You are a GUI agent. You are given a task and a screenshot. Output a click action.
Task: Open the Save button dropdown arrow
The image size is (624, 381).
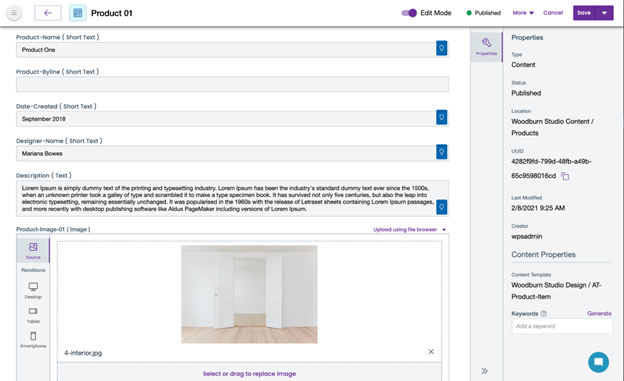[604, 13]
